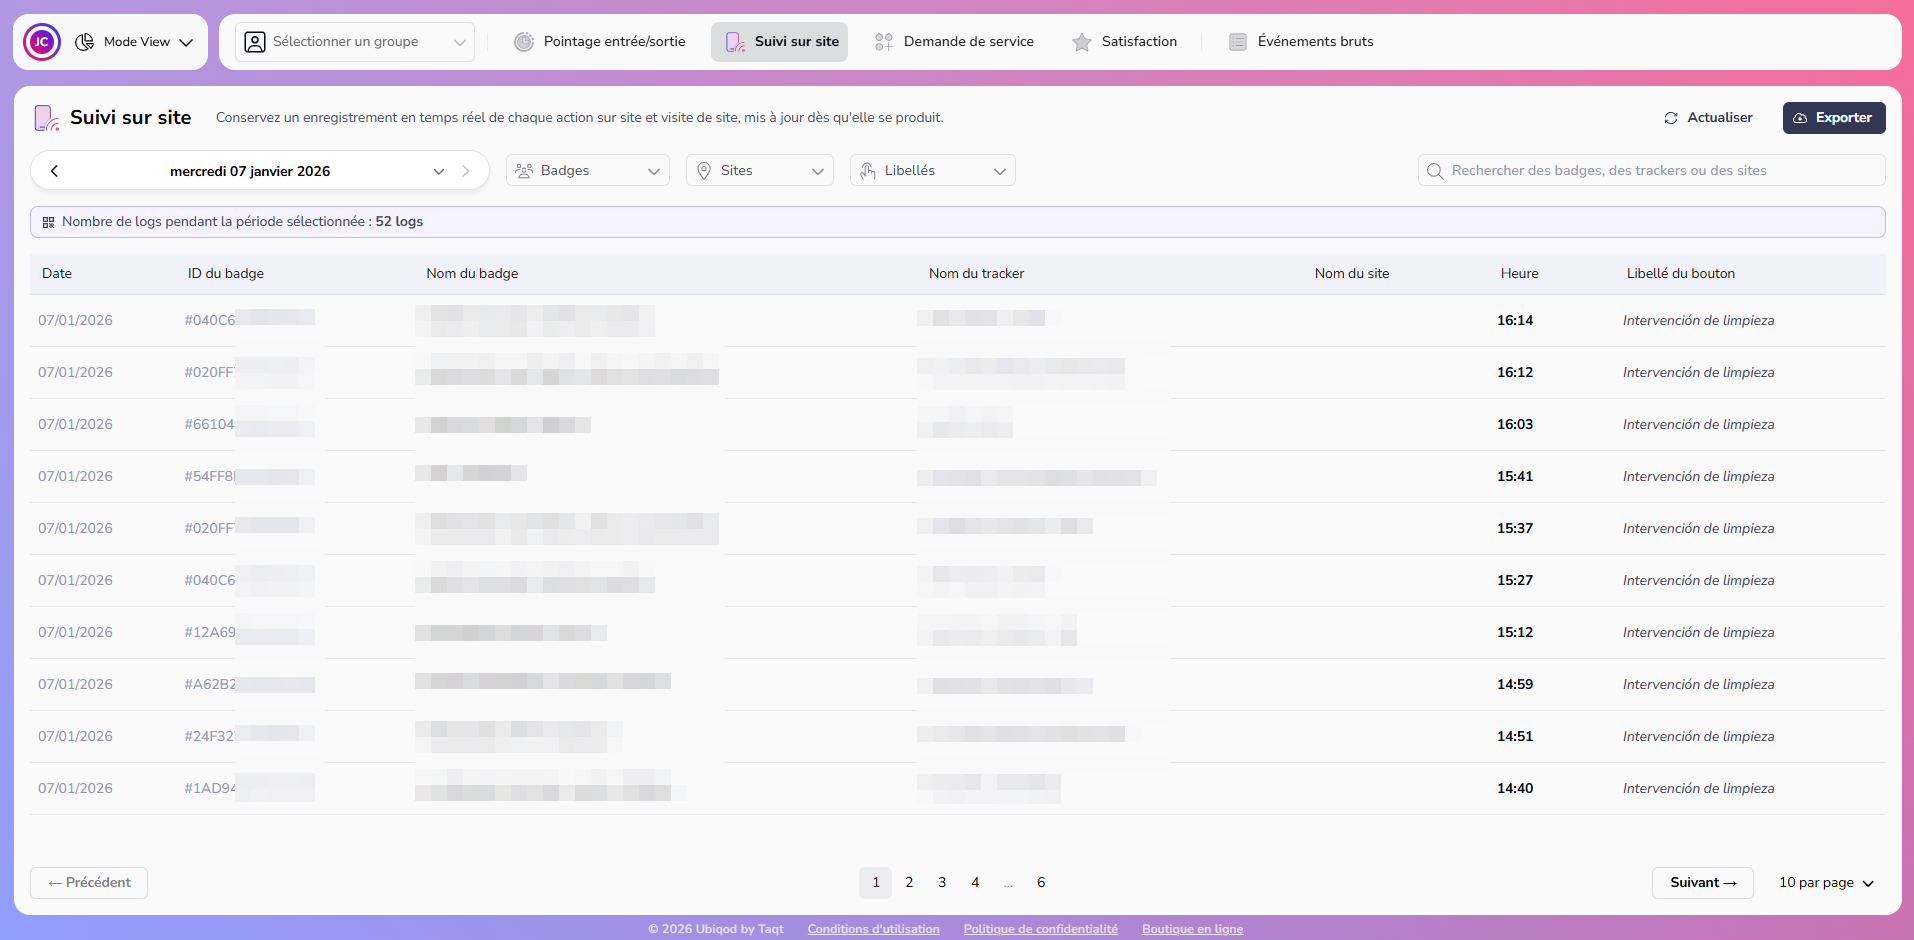Open the Badges filter dropdown
1914x940 pixels.
coord(587,170)
